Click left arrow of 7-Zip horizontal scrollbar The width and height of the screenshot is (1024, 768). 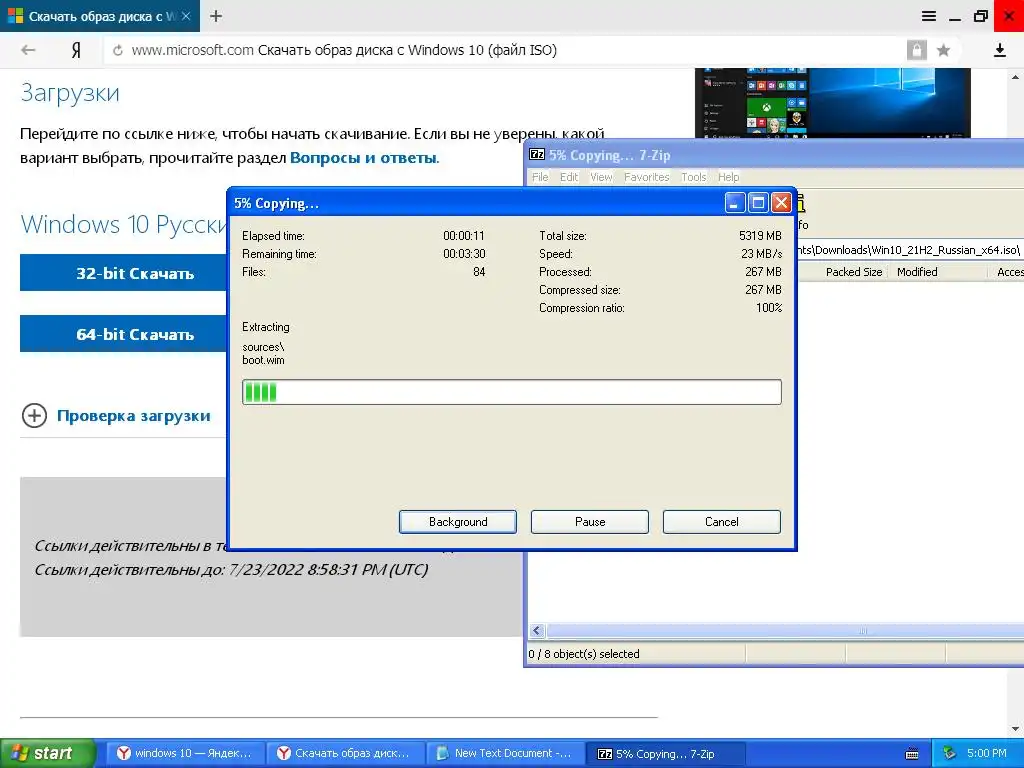coord(537,631)
